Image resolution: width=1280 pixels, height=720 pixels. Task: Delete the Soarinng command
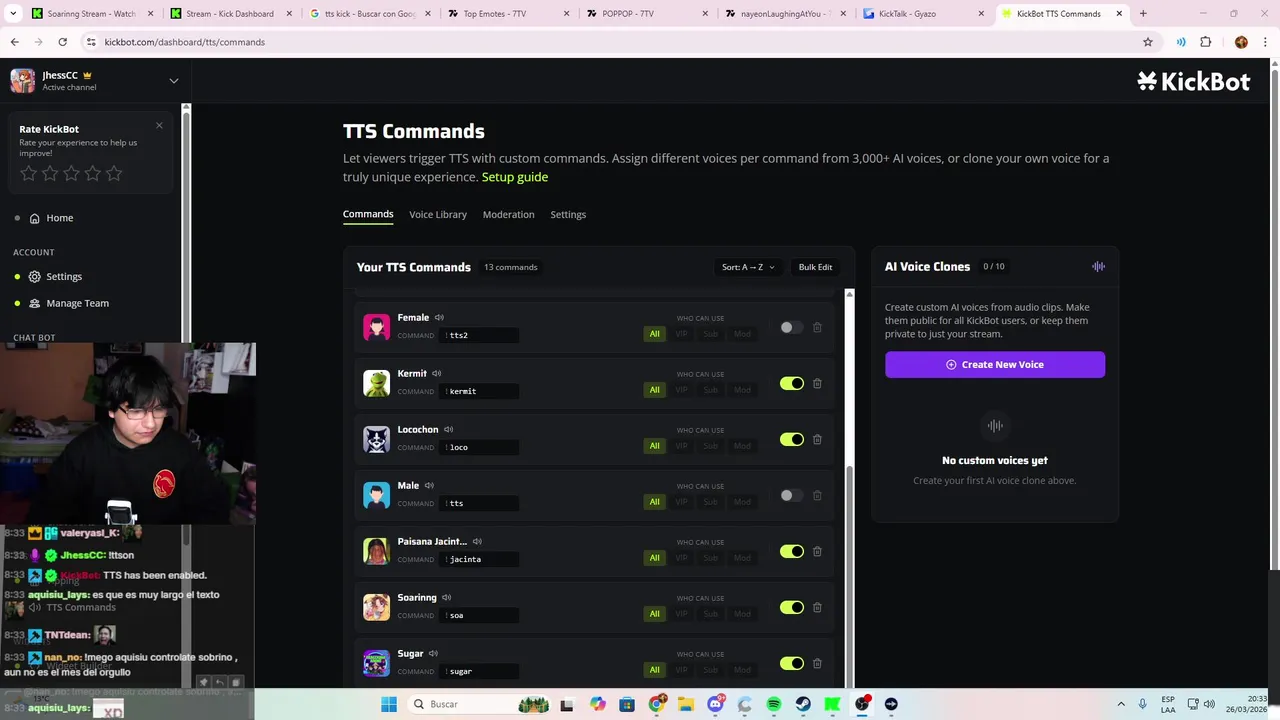817,608
